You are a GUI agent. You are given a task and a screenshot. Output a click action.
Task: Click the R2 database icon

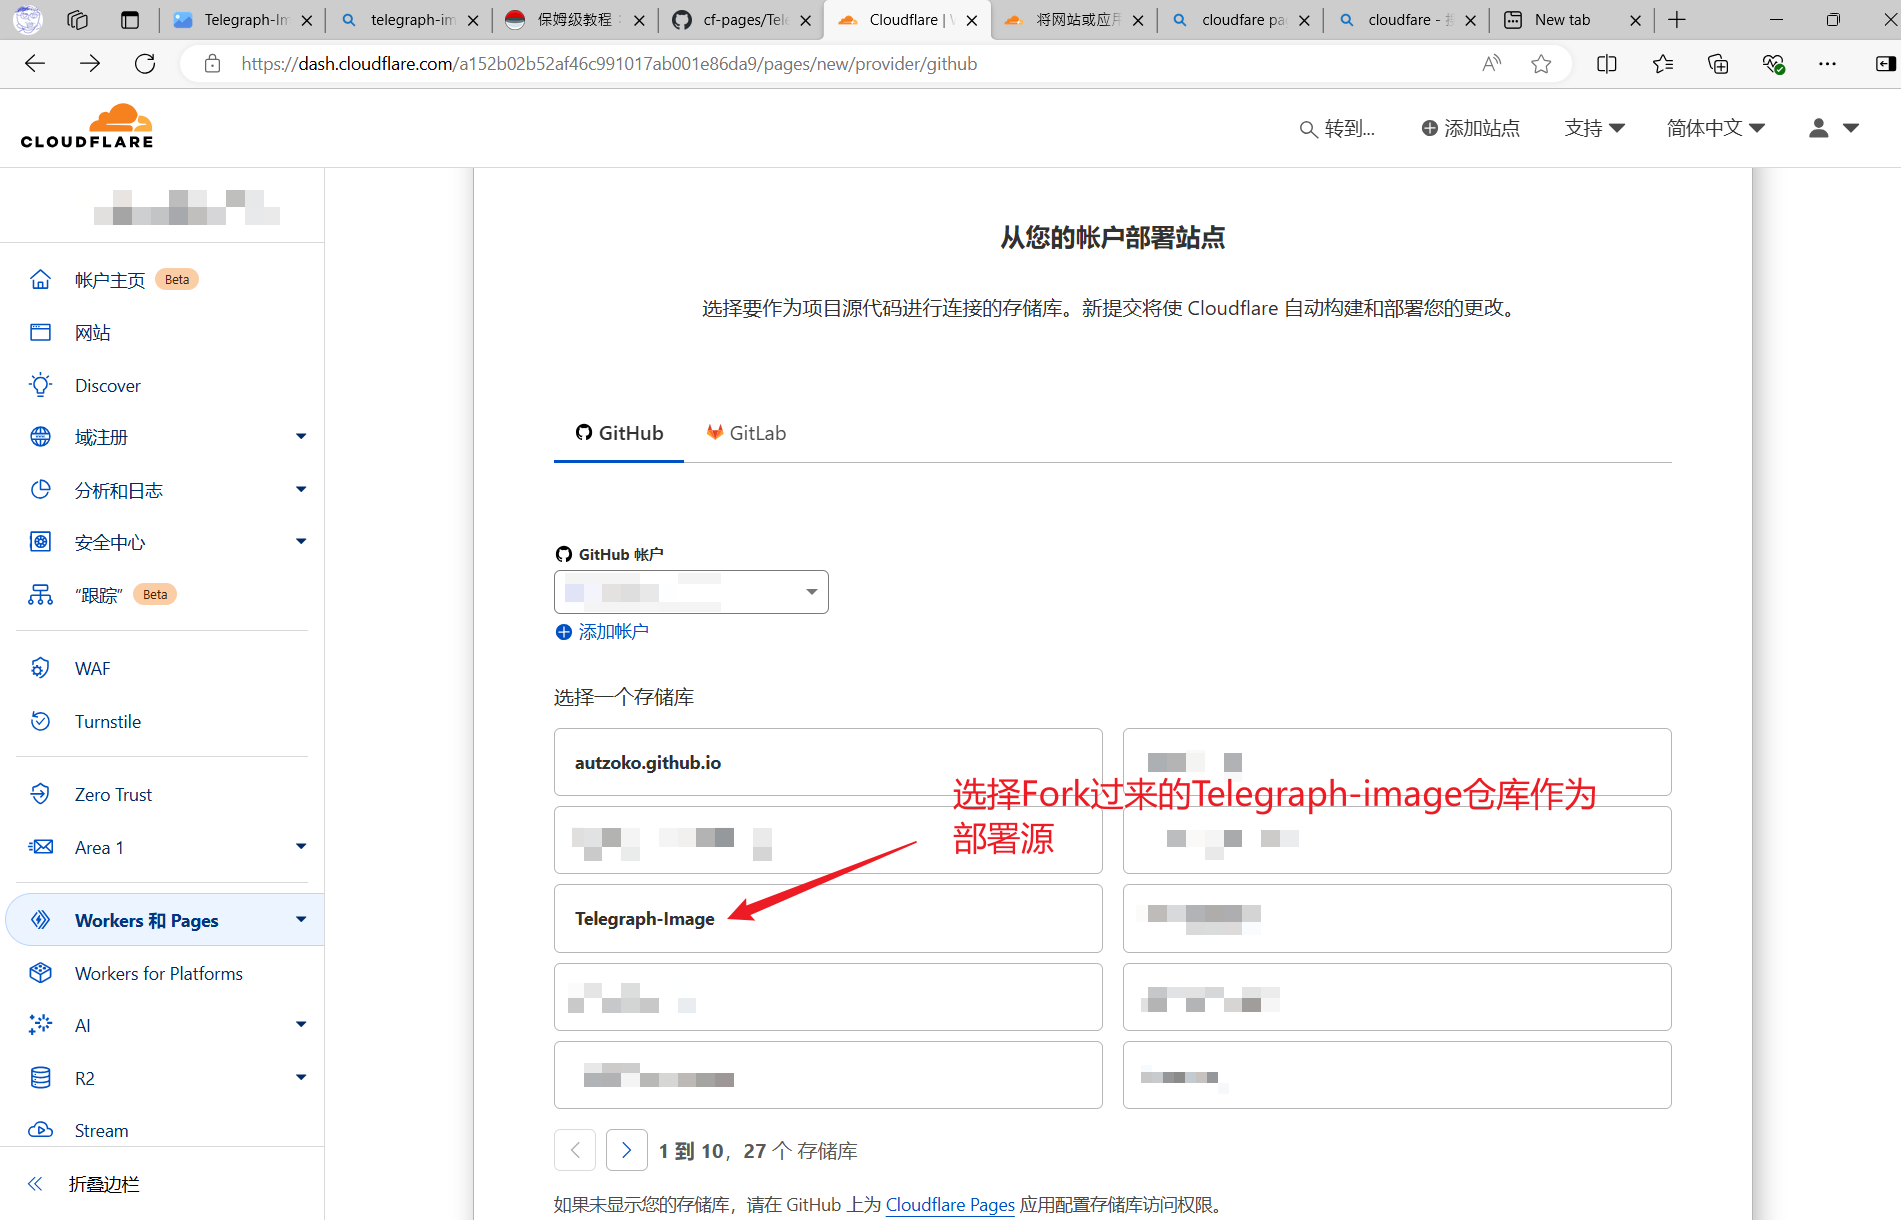click(x=40, y=1078)
